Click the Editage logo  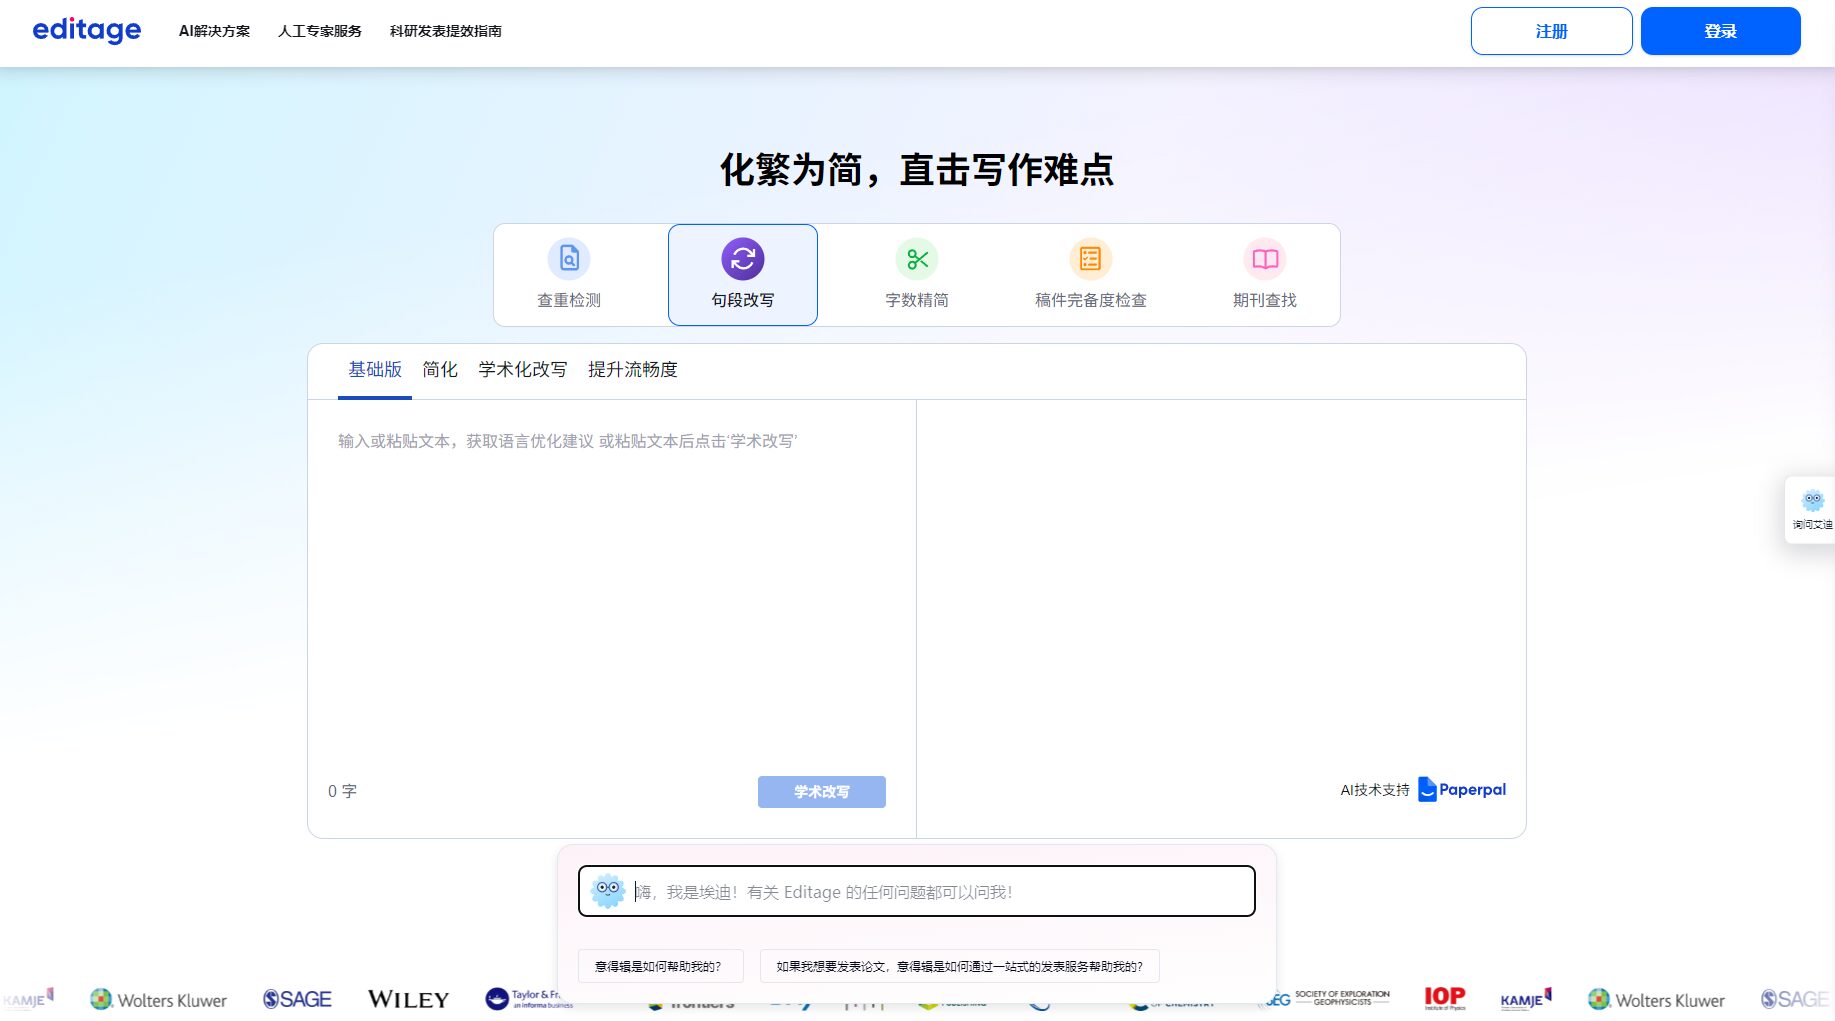tap(86, 30)
